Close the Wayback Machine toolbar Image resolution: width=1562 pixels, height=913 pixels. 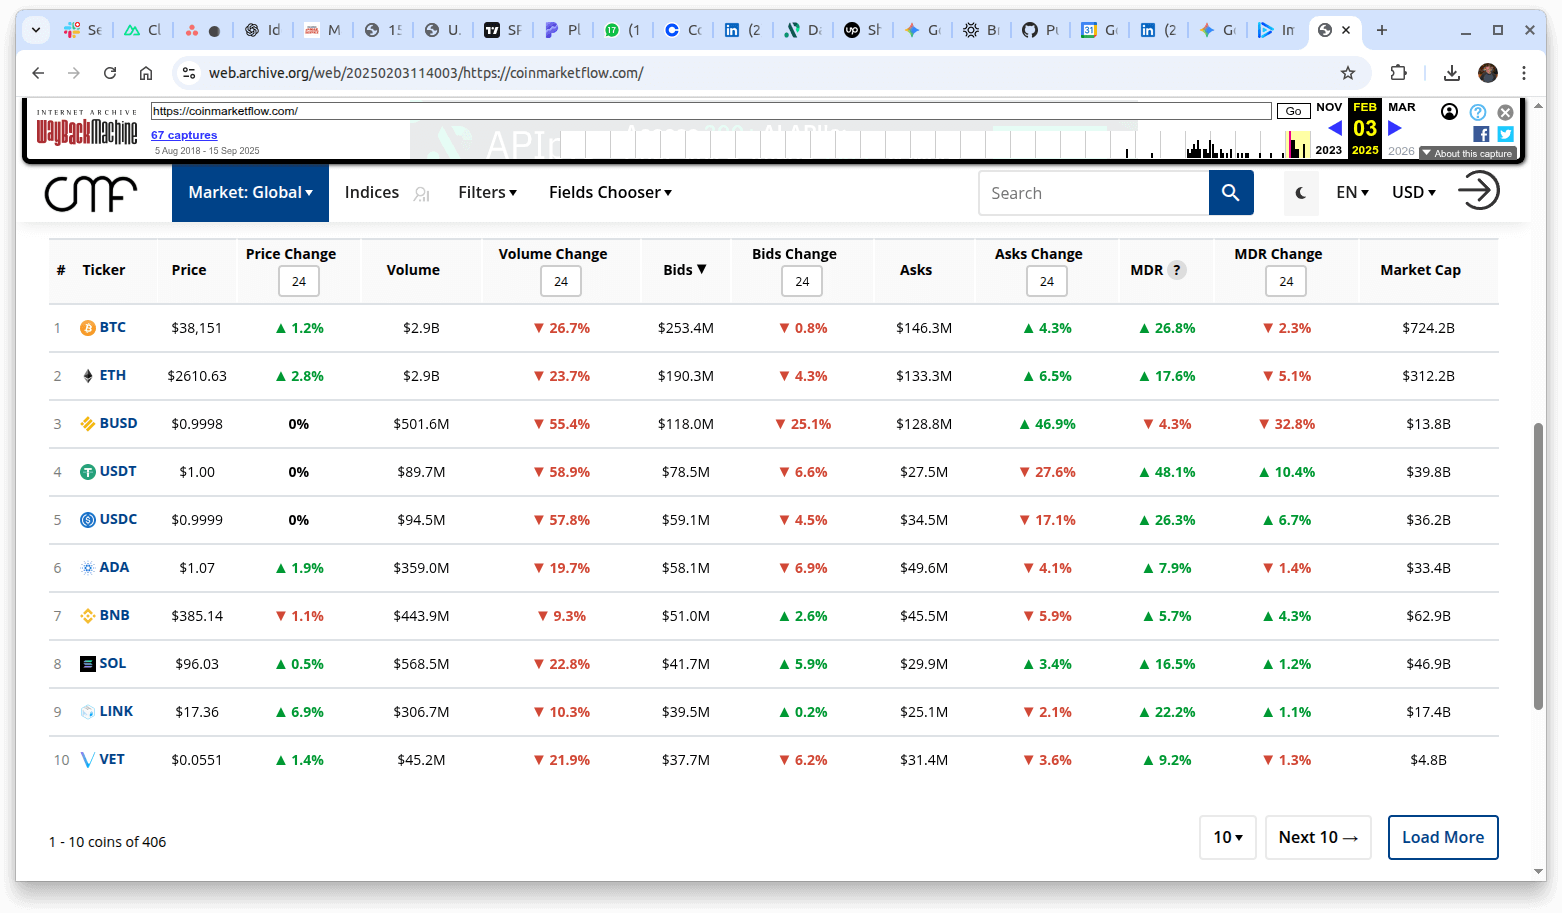coord(1505,112)
